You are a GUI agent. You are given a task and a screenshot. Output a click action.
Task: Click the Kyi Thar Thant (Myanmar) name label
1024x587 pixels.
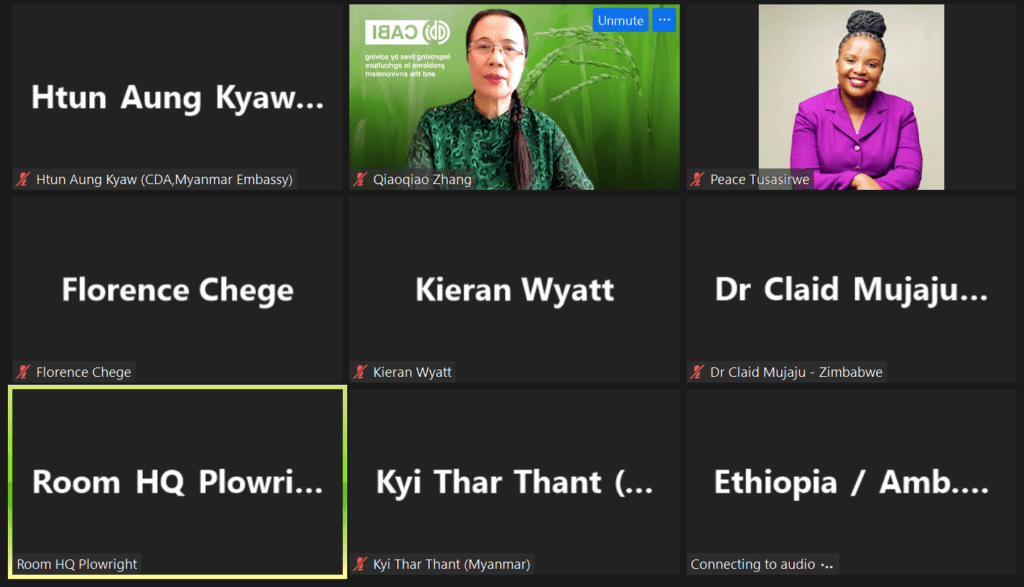click(451, 564)
